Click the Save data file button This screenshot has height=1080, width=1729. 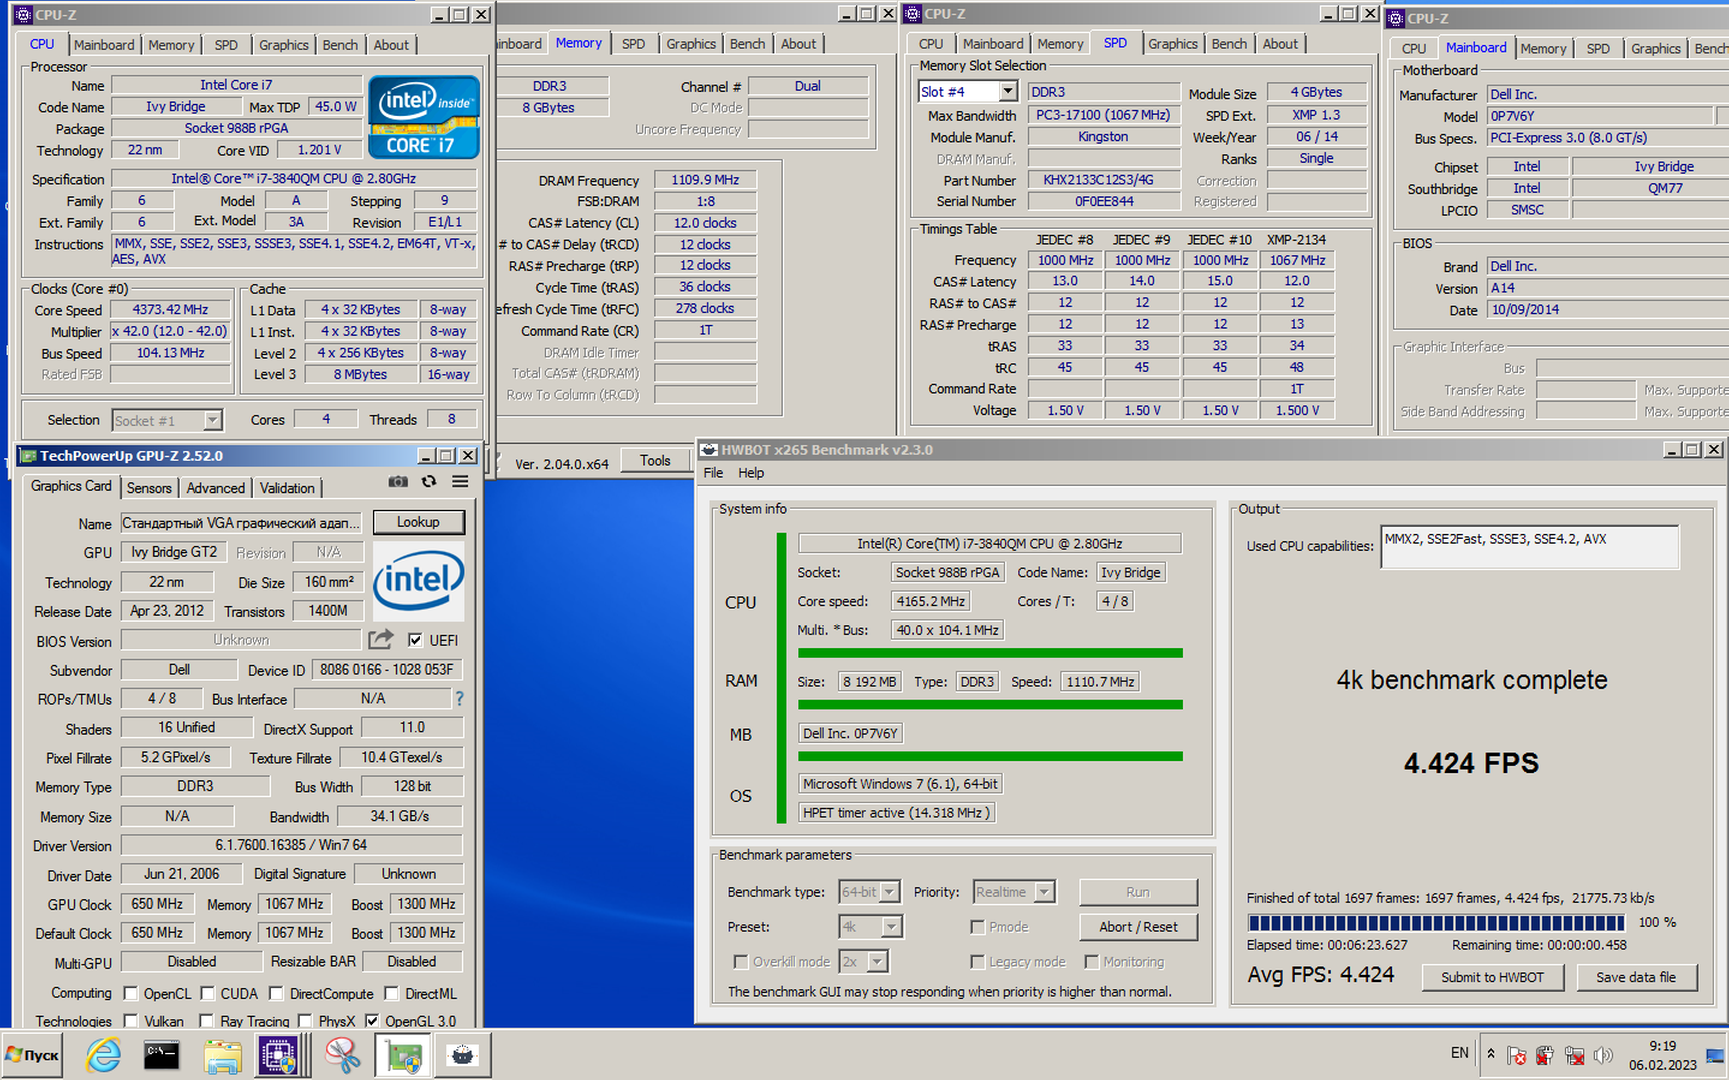1636,977
